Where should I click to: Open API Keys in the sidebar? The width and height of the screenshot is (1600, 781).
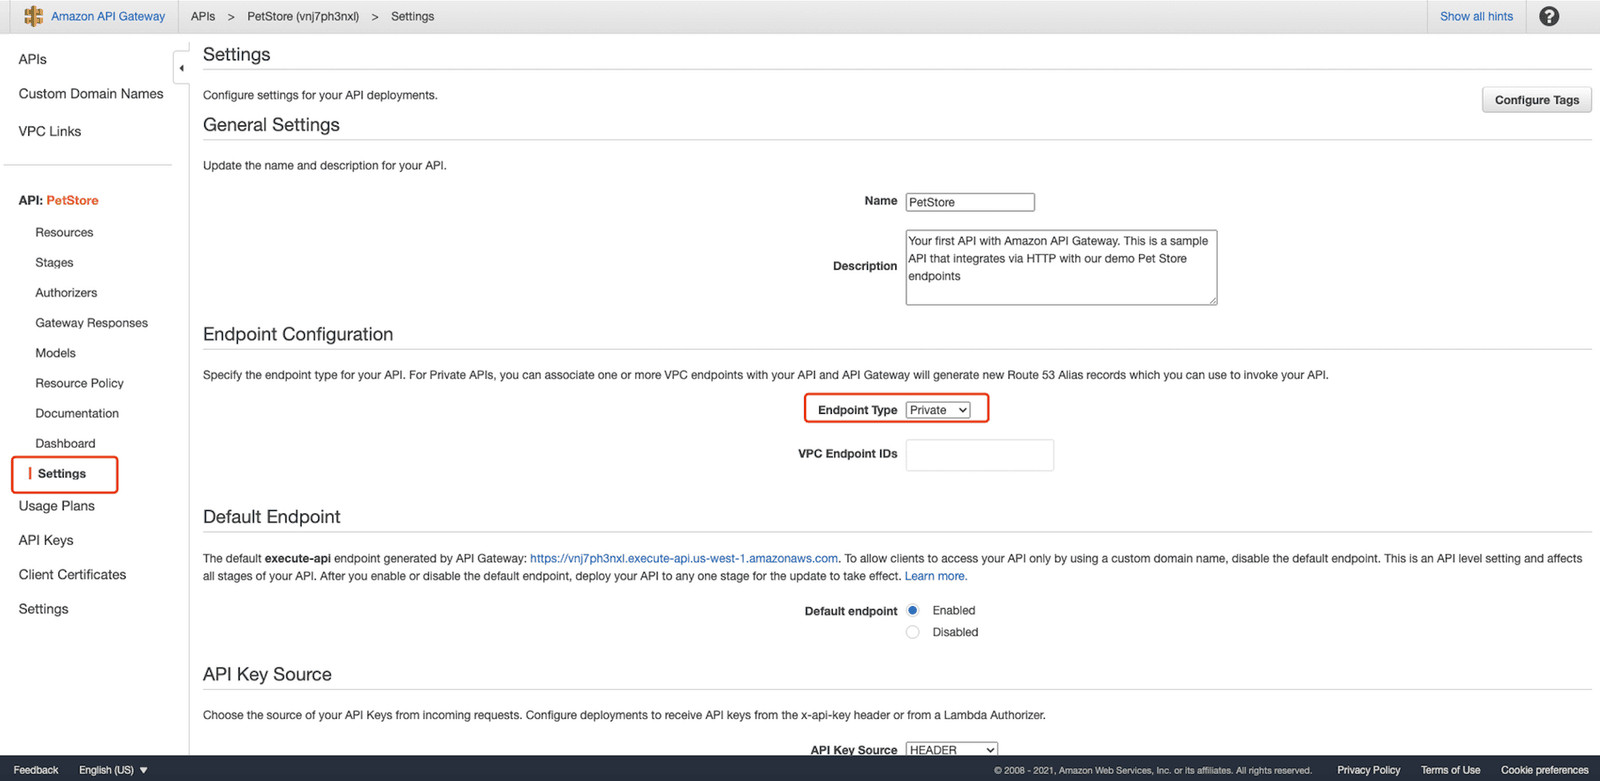point(46,540)
